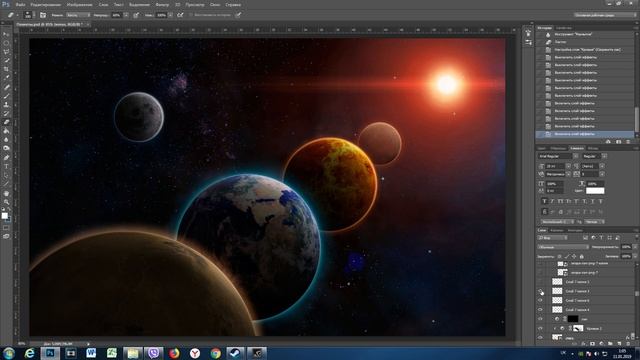Toggle Underline in Character panel
640x360 pixels.
[x=593, y=201]
